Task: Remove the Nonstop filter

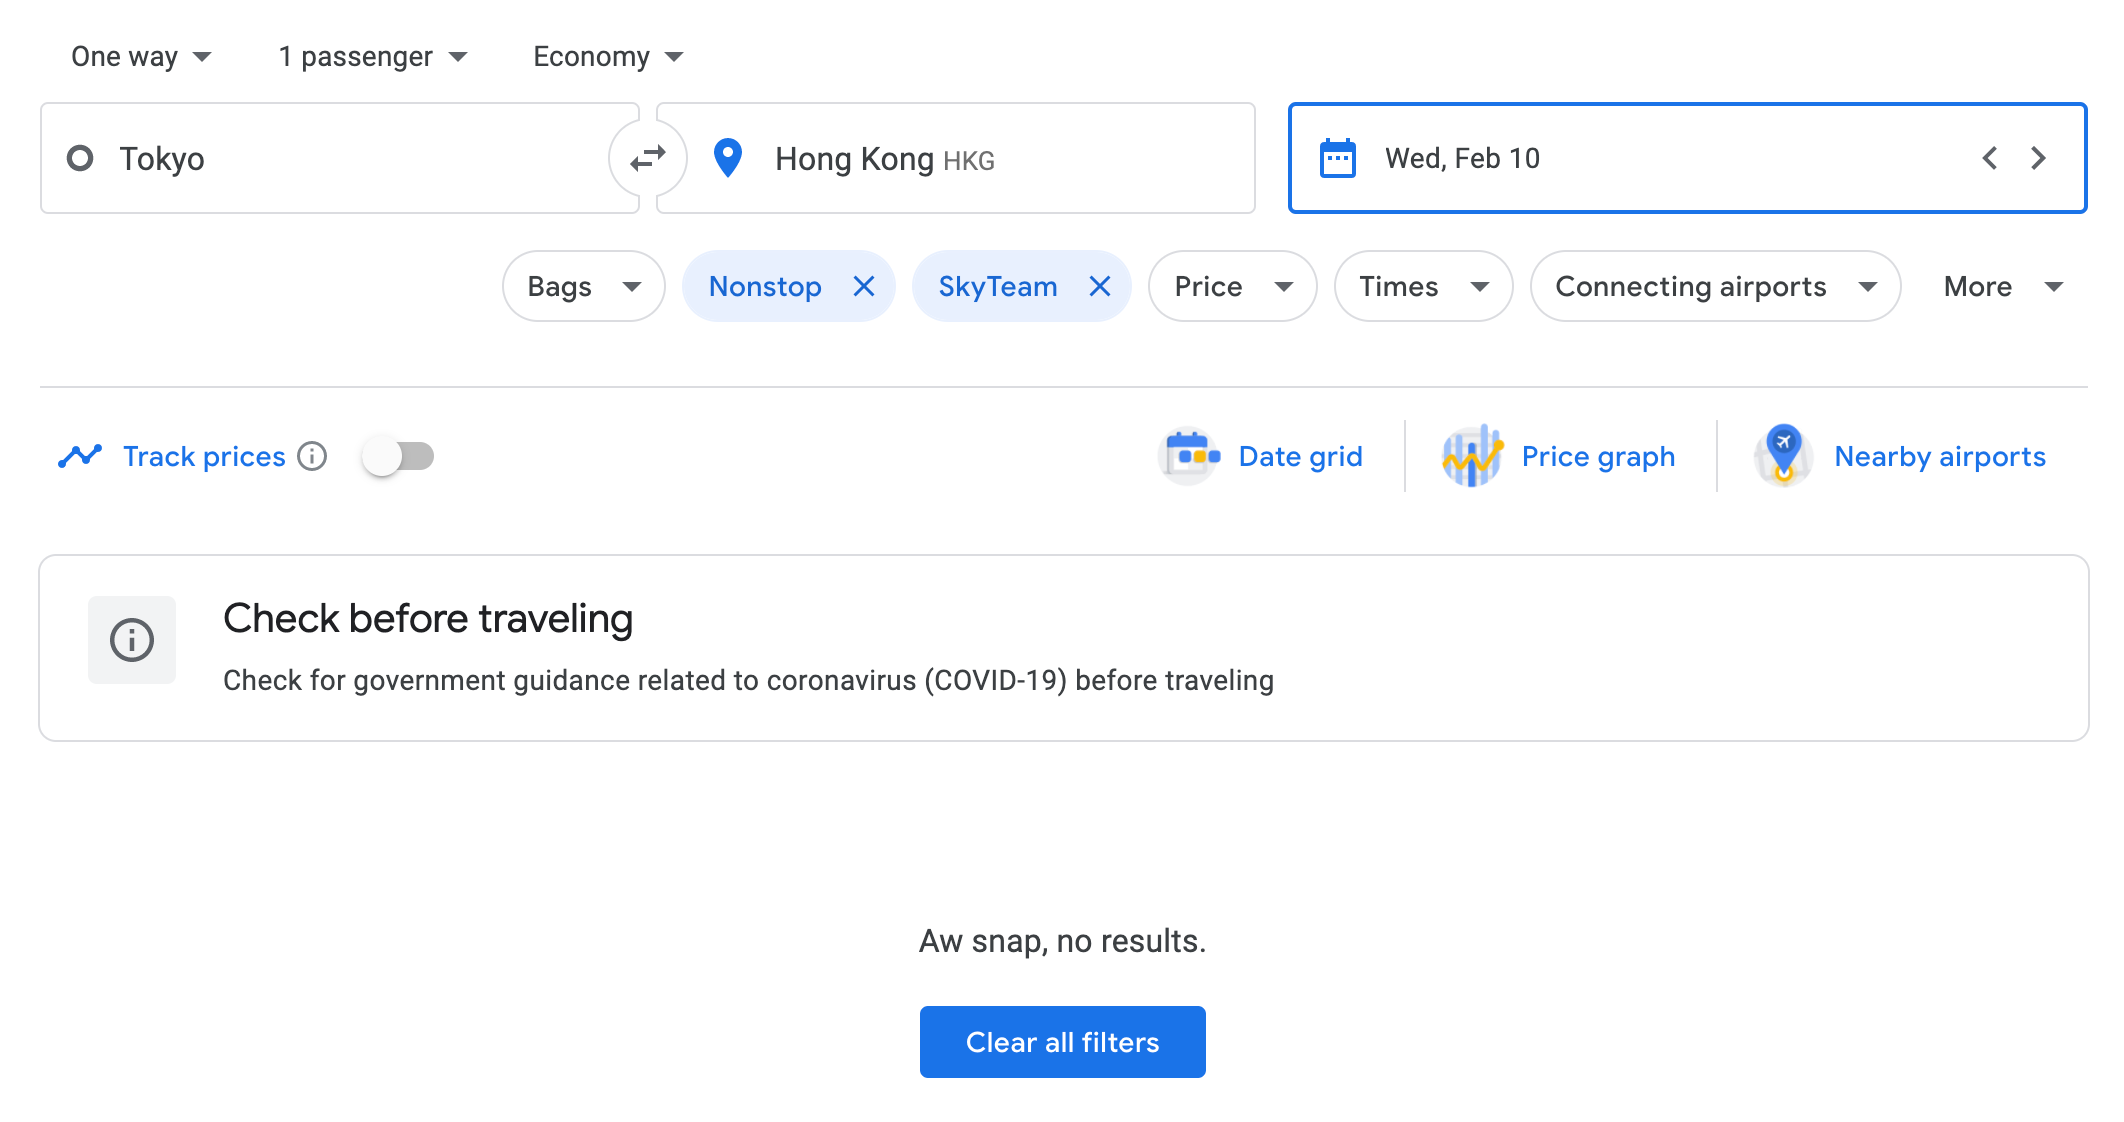Action: coord(864,286)
